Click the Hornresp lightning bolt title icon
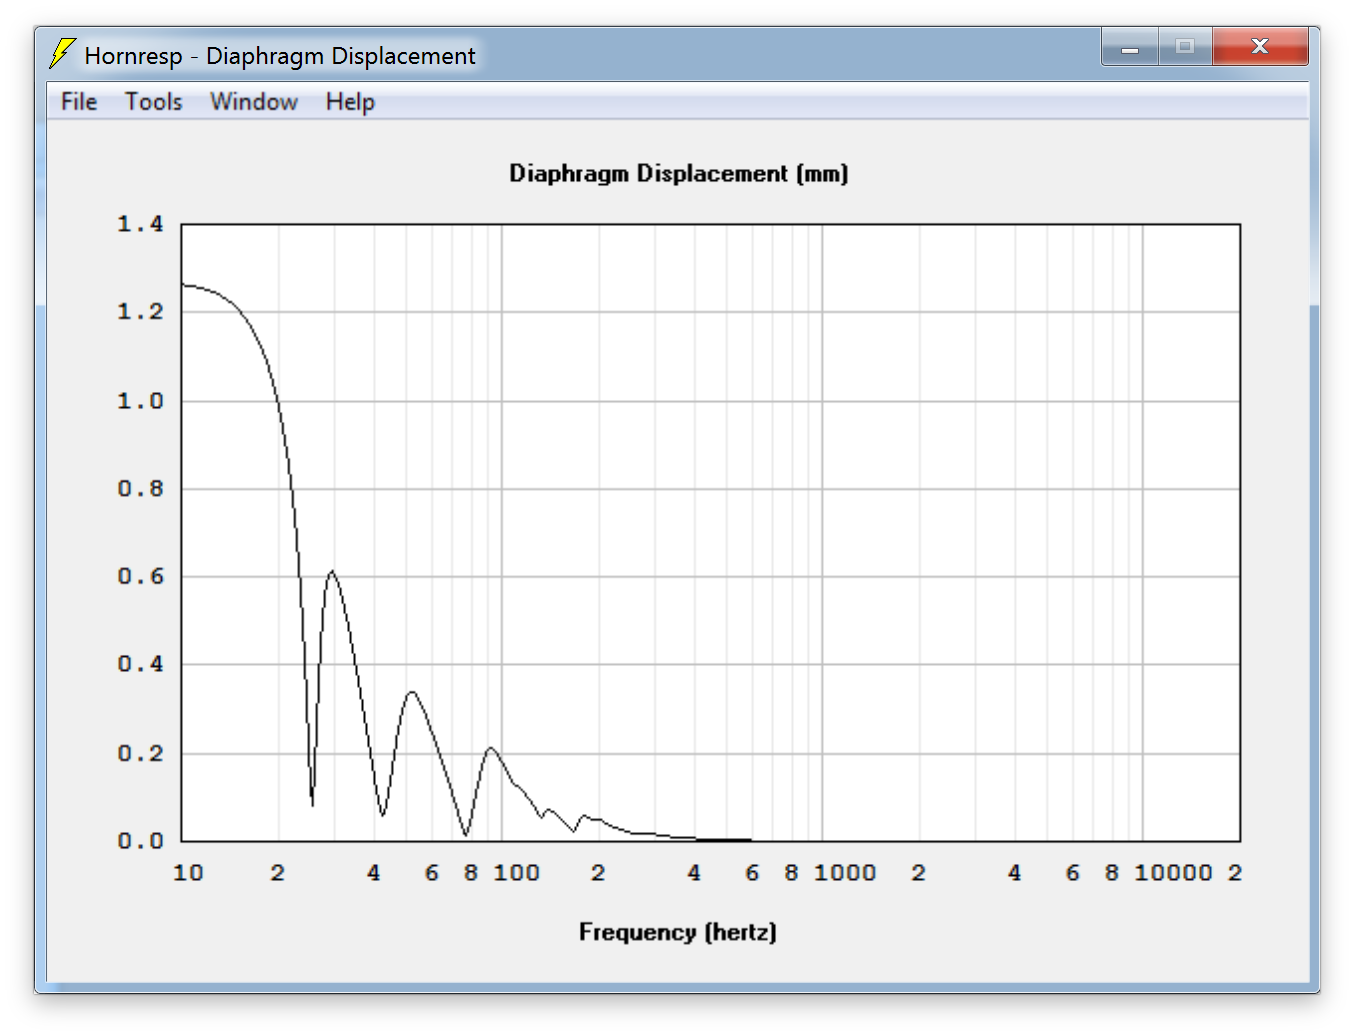1354x1036 pixels. pyautogui.click(x=62, y=54)
